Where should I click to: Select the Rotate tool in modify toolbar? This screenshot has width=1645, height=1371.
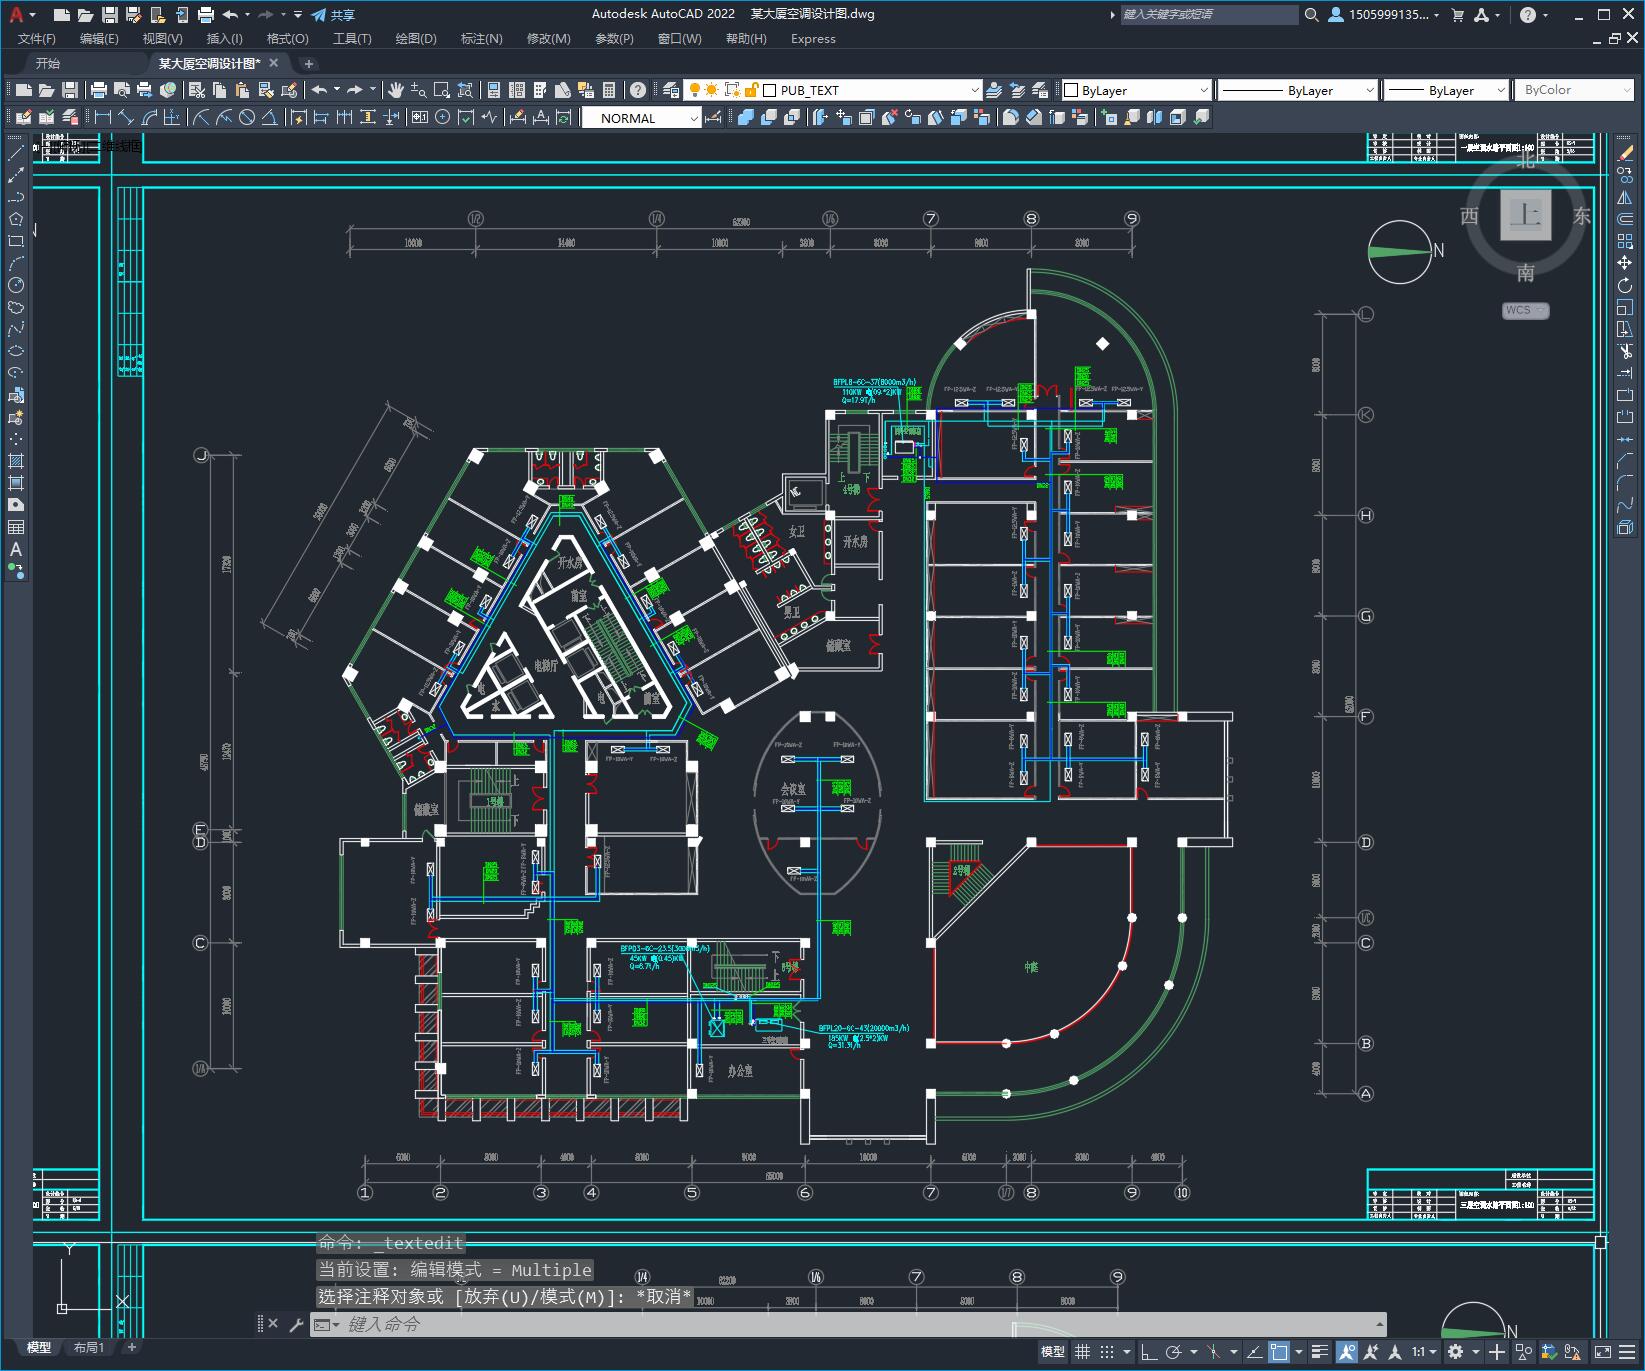click(x=1625, y=285)
